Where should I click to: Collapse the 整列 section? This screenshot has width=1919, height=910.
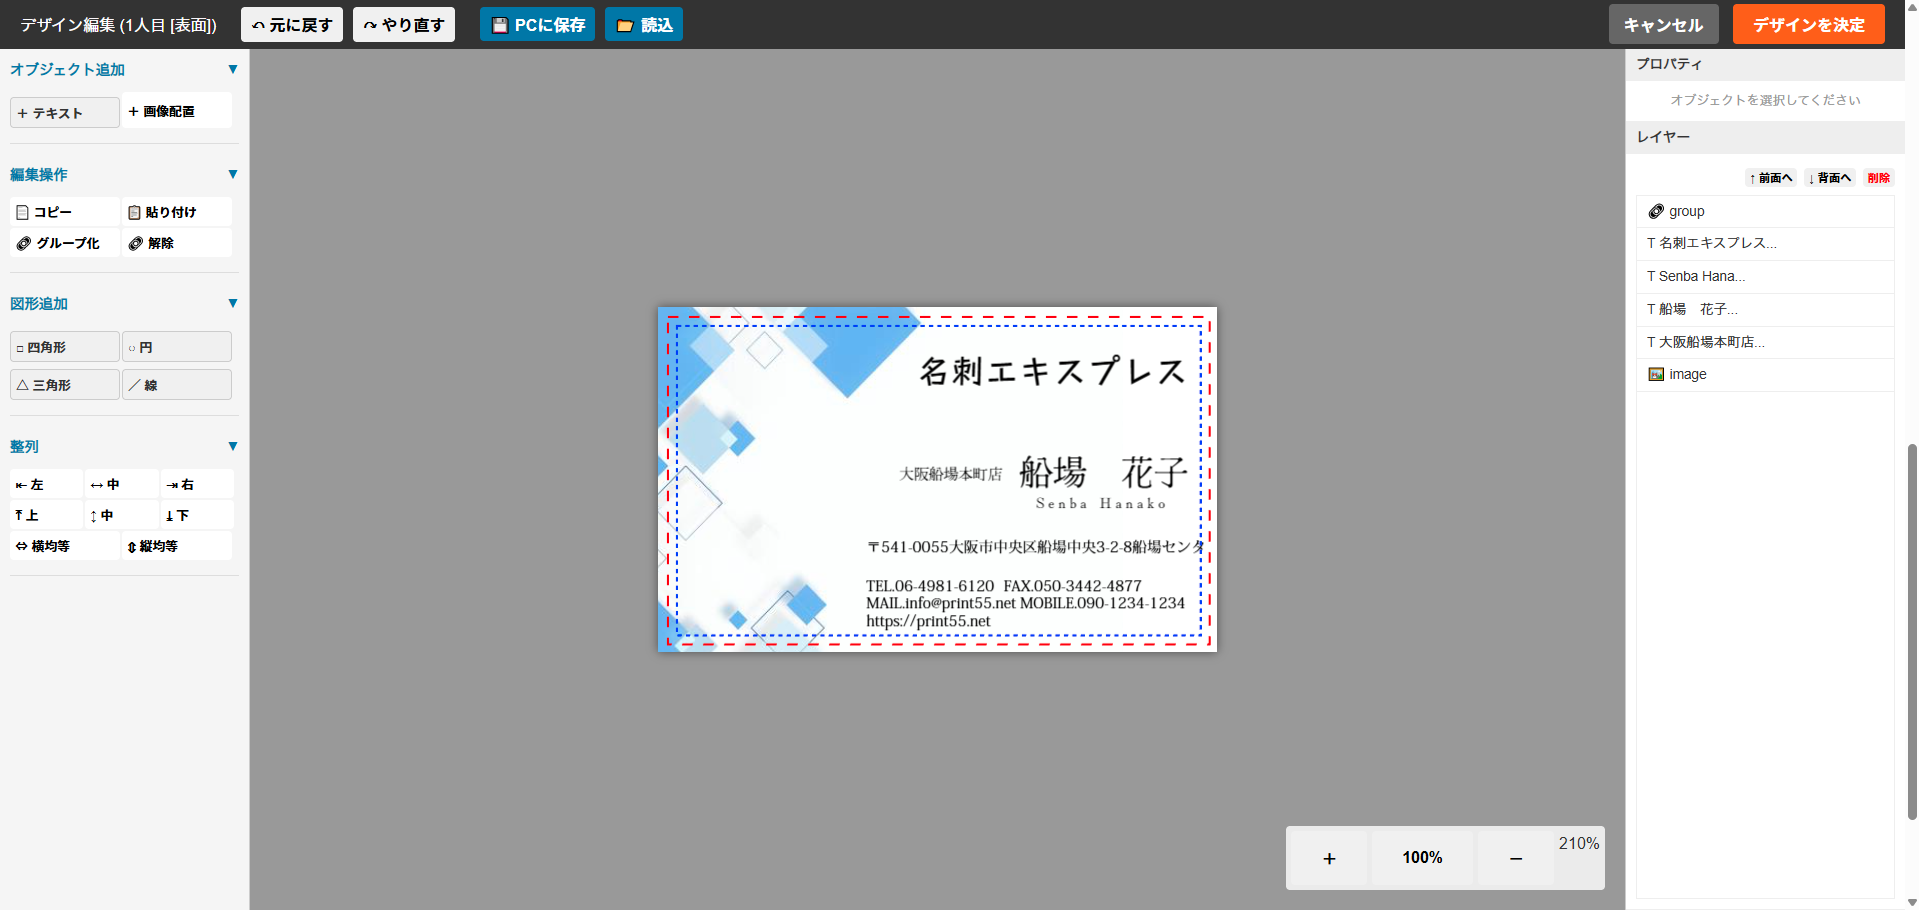[x=233, y=446]
